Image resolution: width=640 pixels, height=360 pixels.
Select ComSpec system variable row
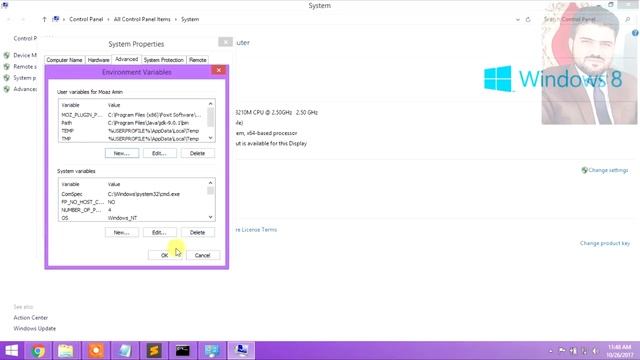coord(133,194)
